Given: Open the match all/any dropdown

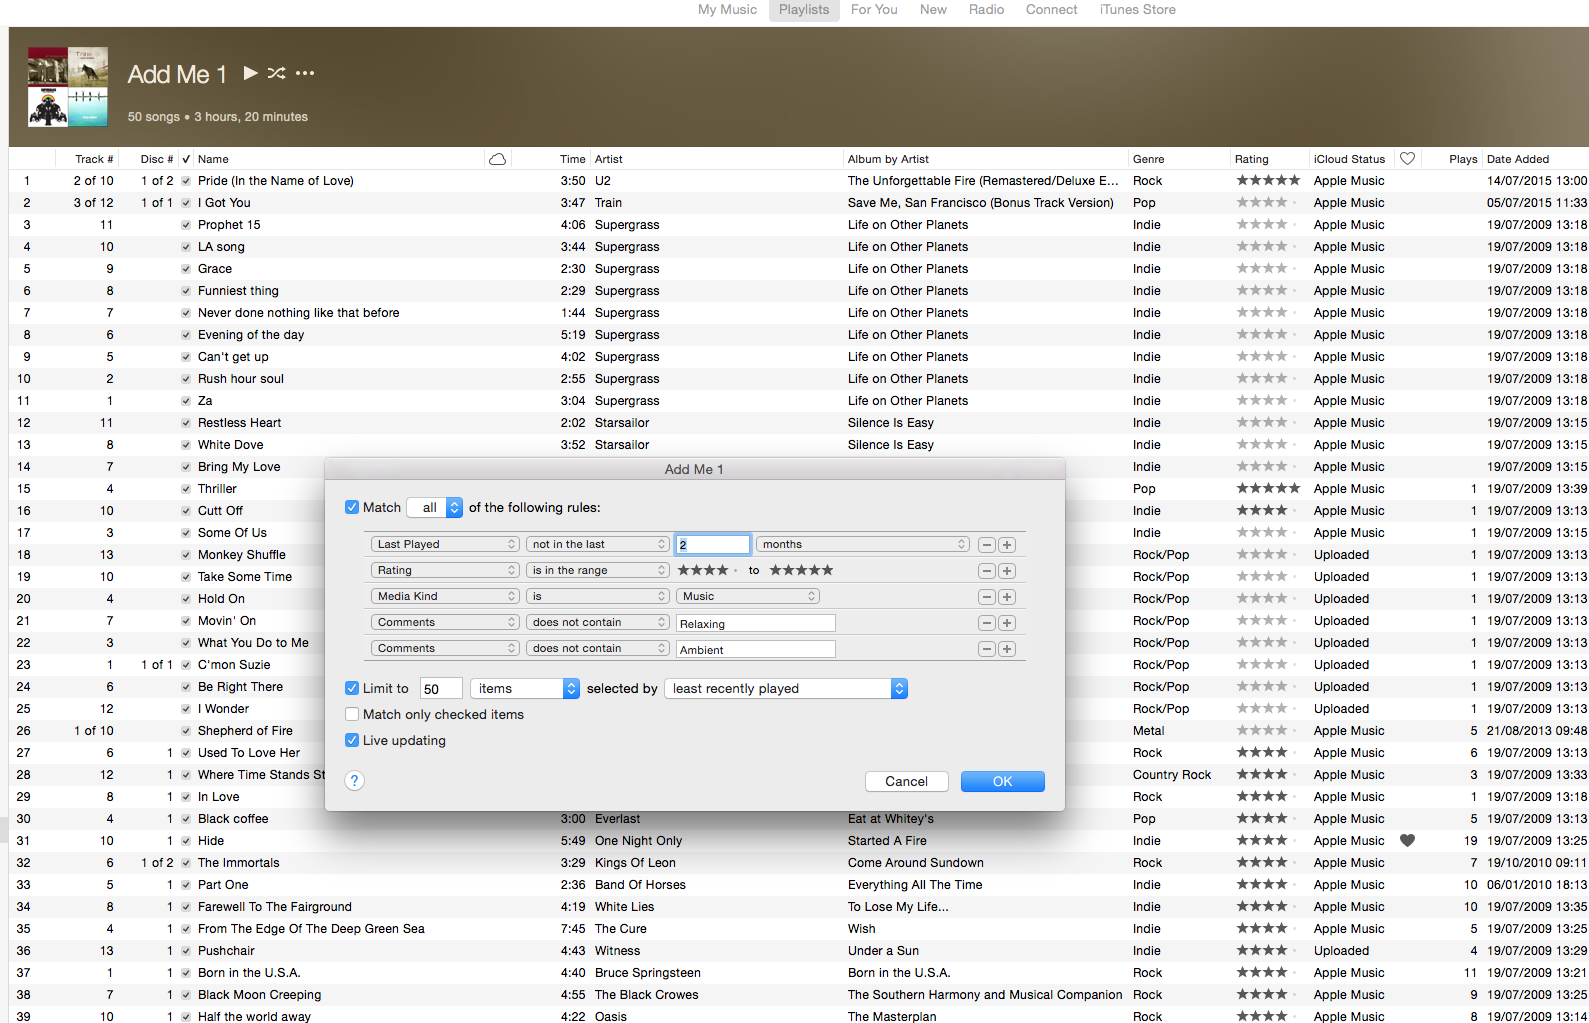Looking at the screenshot, I should pos(437,507).
